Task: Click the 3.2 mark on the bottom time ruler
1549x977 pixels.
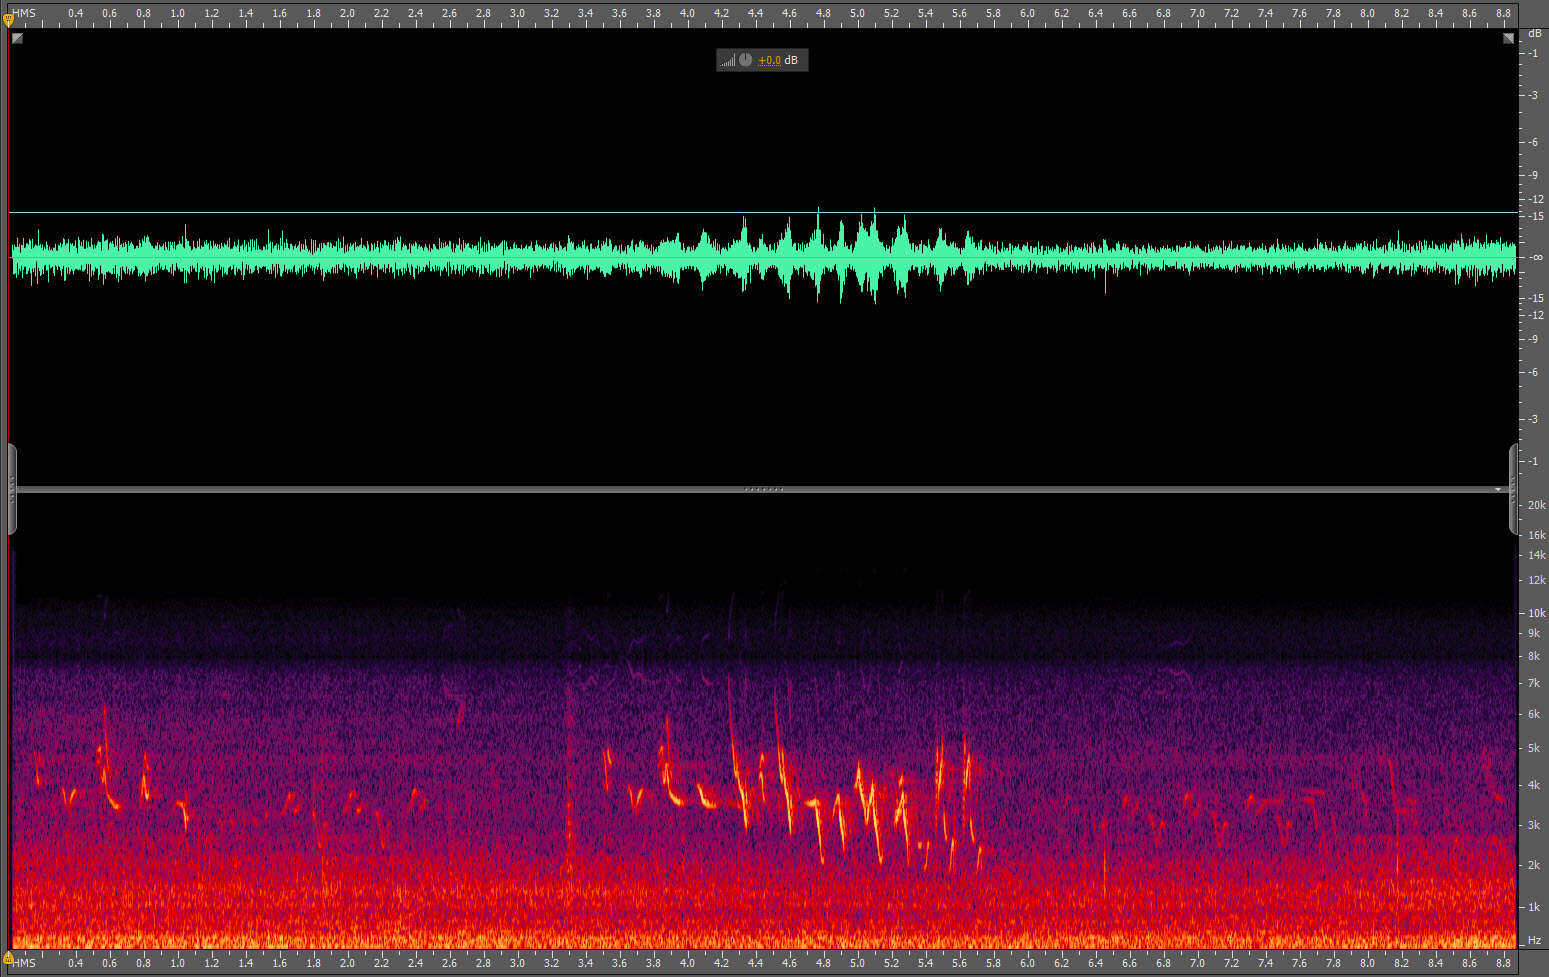Action: pyautogui.click(x=551, y=963)
